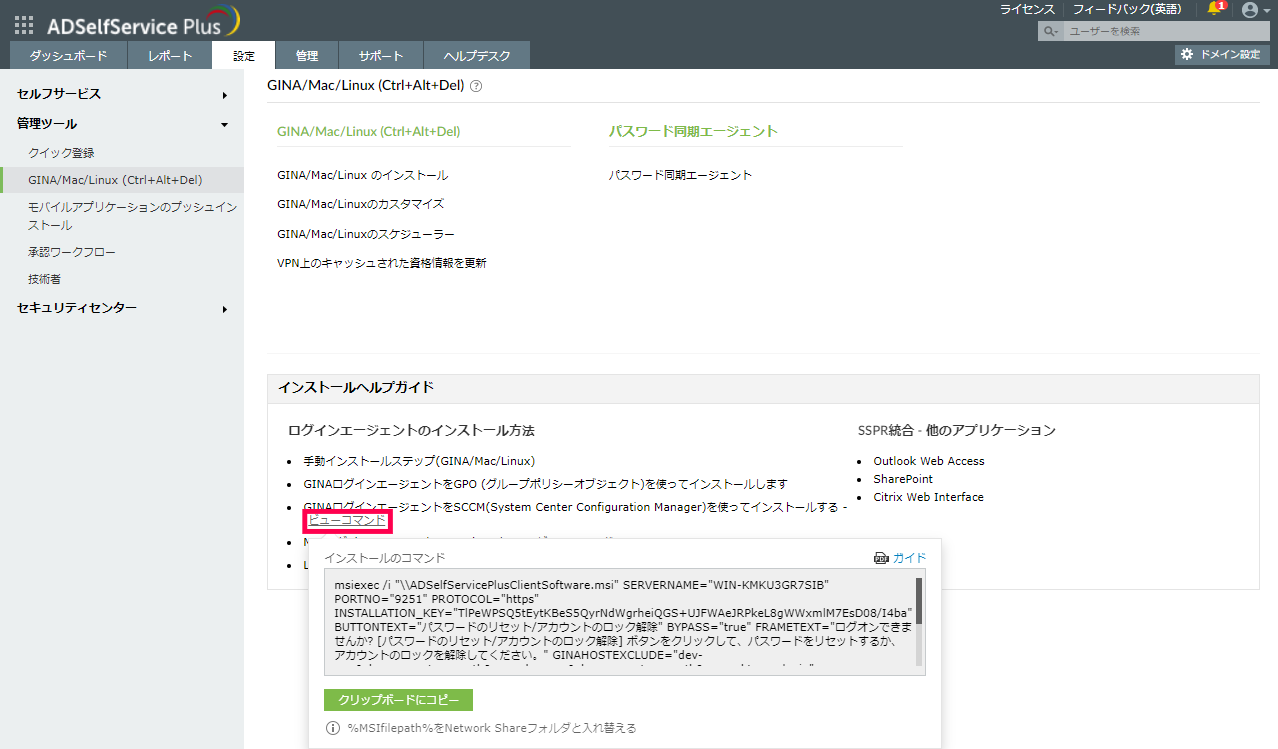Open モバイルアプリケーションのプッシュインストール sidebar item

coord(133,216)
